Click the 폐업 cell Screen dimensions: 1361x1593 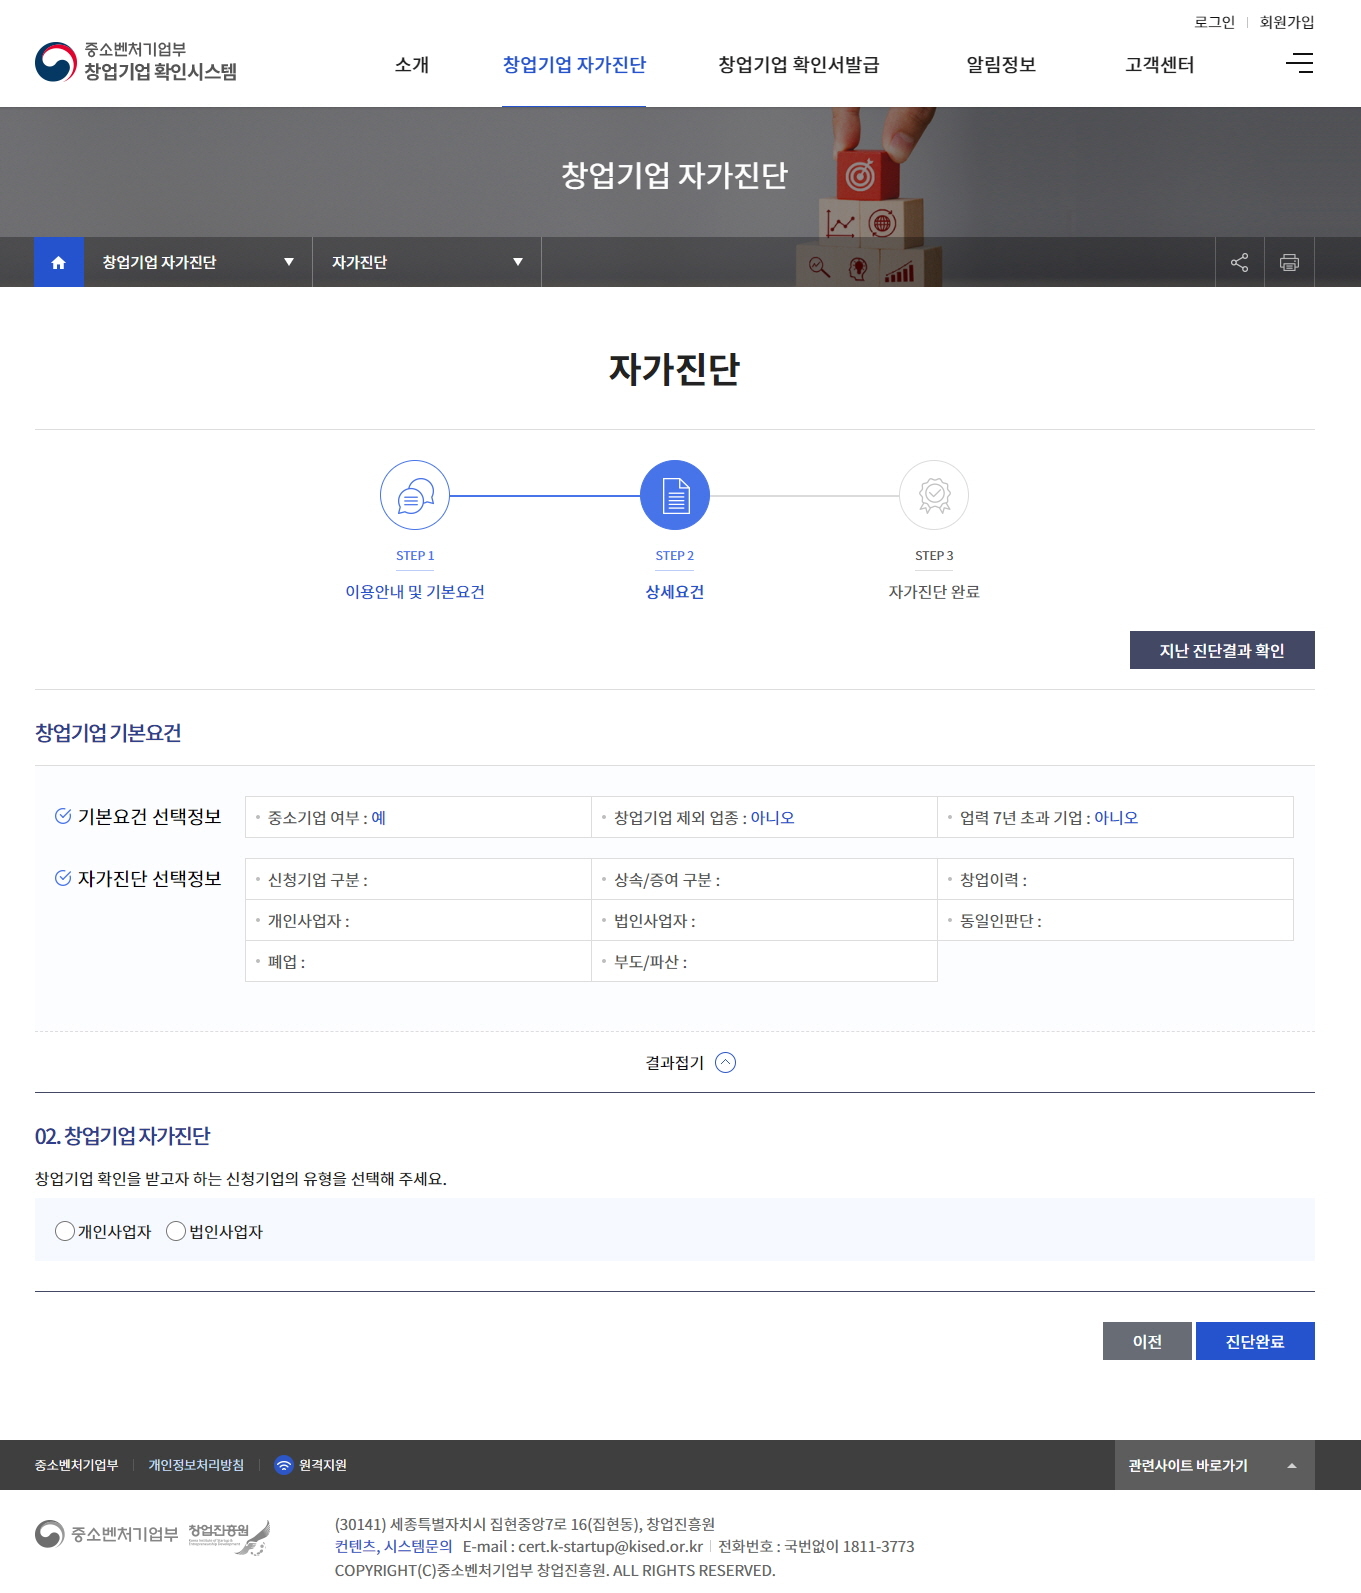click(418, 961)
